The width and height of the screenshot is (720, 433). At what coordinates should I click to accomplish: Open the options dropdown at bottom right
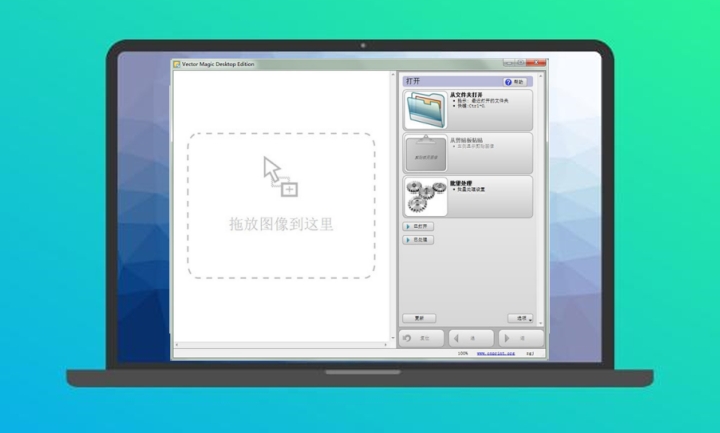coord(520,318)
